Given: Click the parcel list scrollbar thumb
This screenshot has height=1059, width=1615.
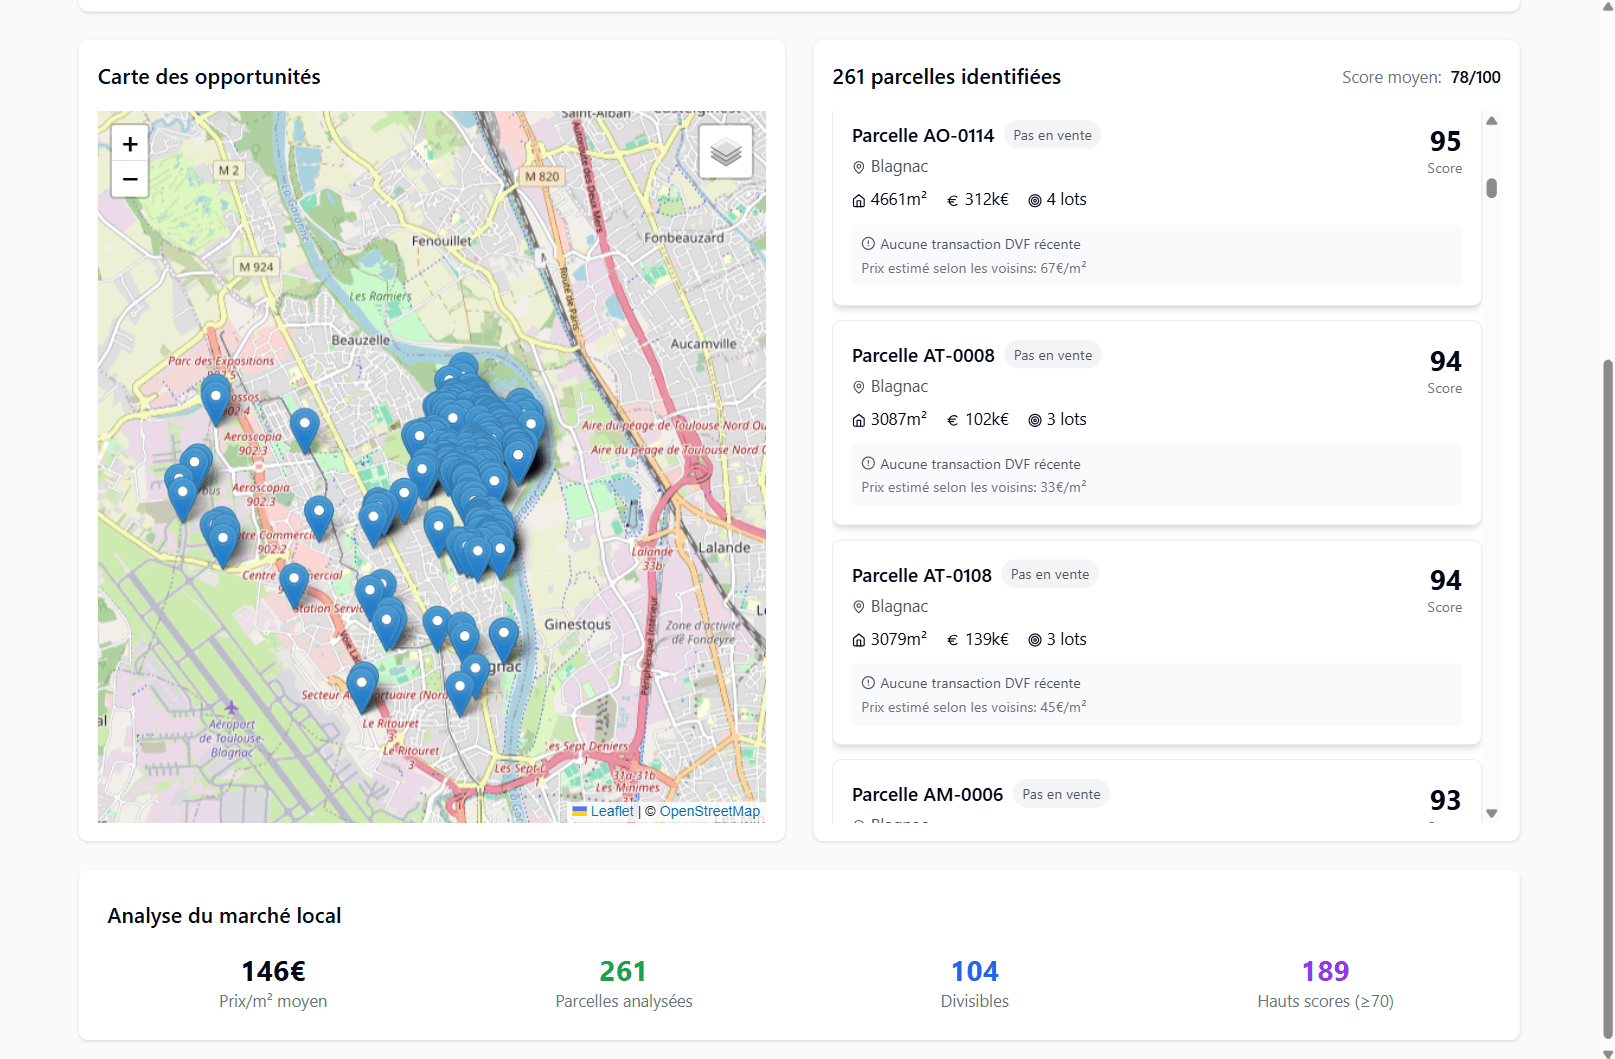Looking at the screenshot, I should pyautogui.click(x=1491, y=188).
